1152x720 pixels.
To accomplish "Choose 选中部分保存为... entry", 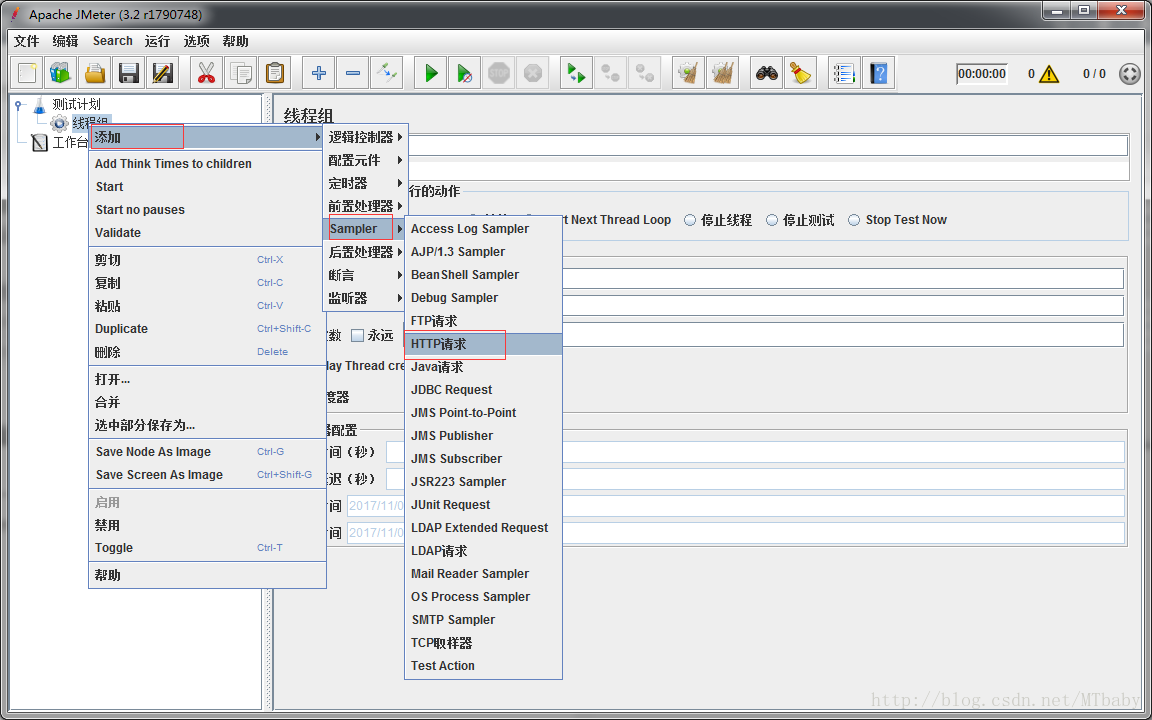I will pyautogui.click(x=206, y=425).
